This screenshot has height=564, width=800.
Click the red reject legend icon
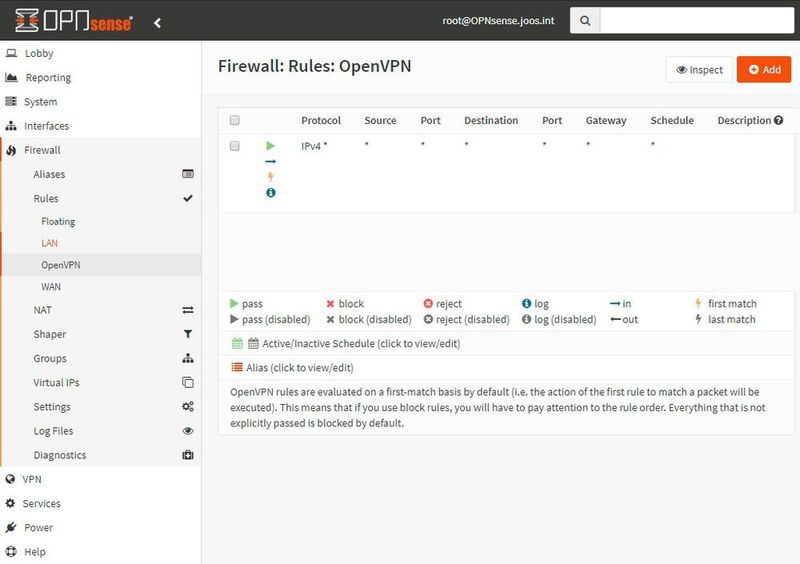coord(428,304)
